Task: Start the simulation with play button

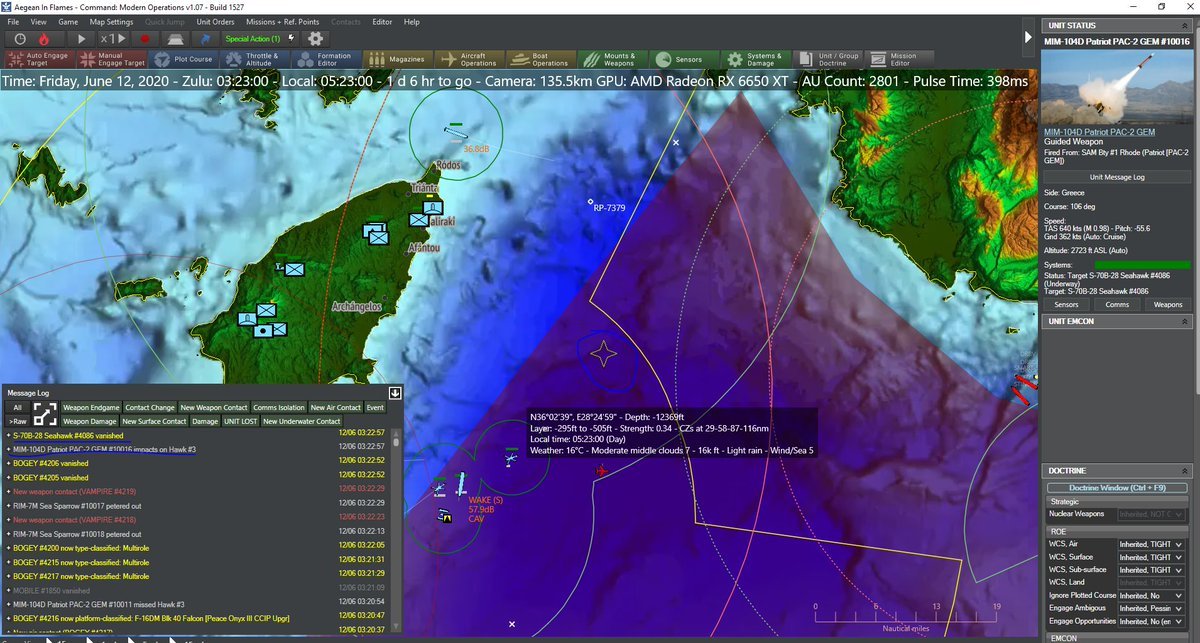Action: 82,38
